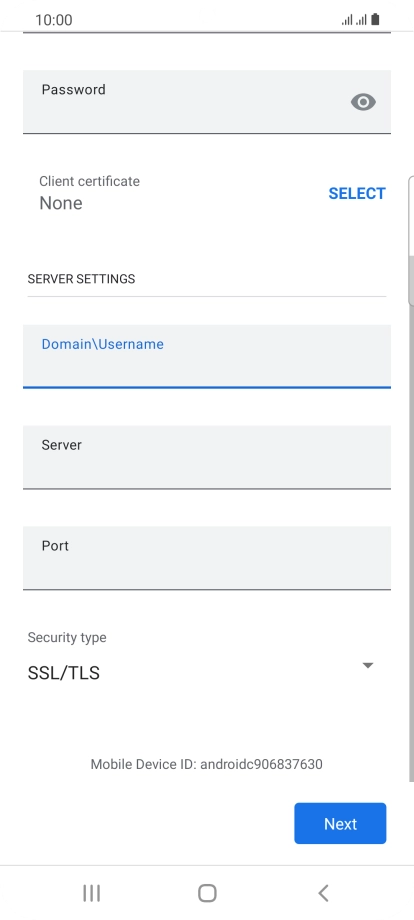Tap the second signal strength icon
Screen dimensions: 414x920
click(361, 20)
